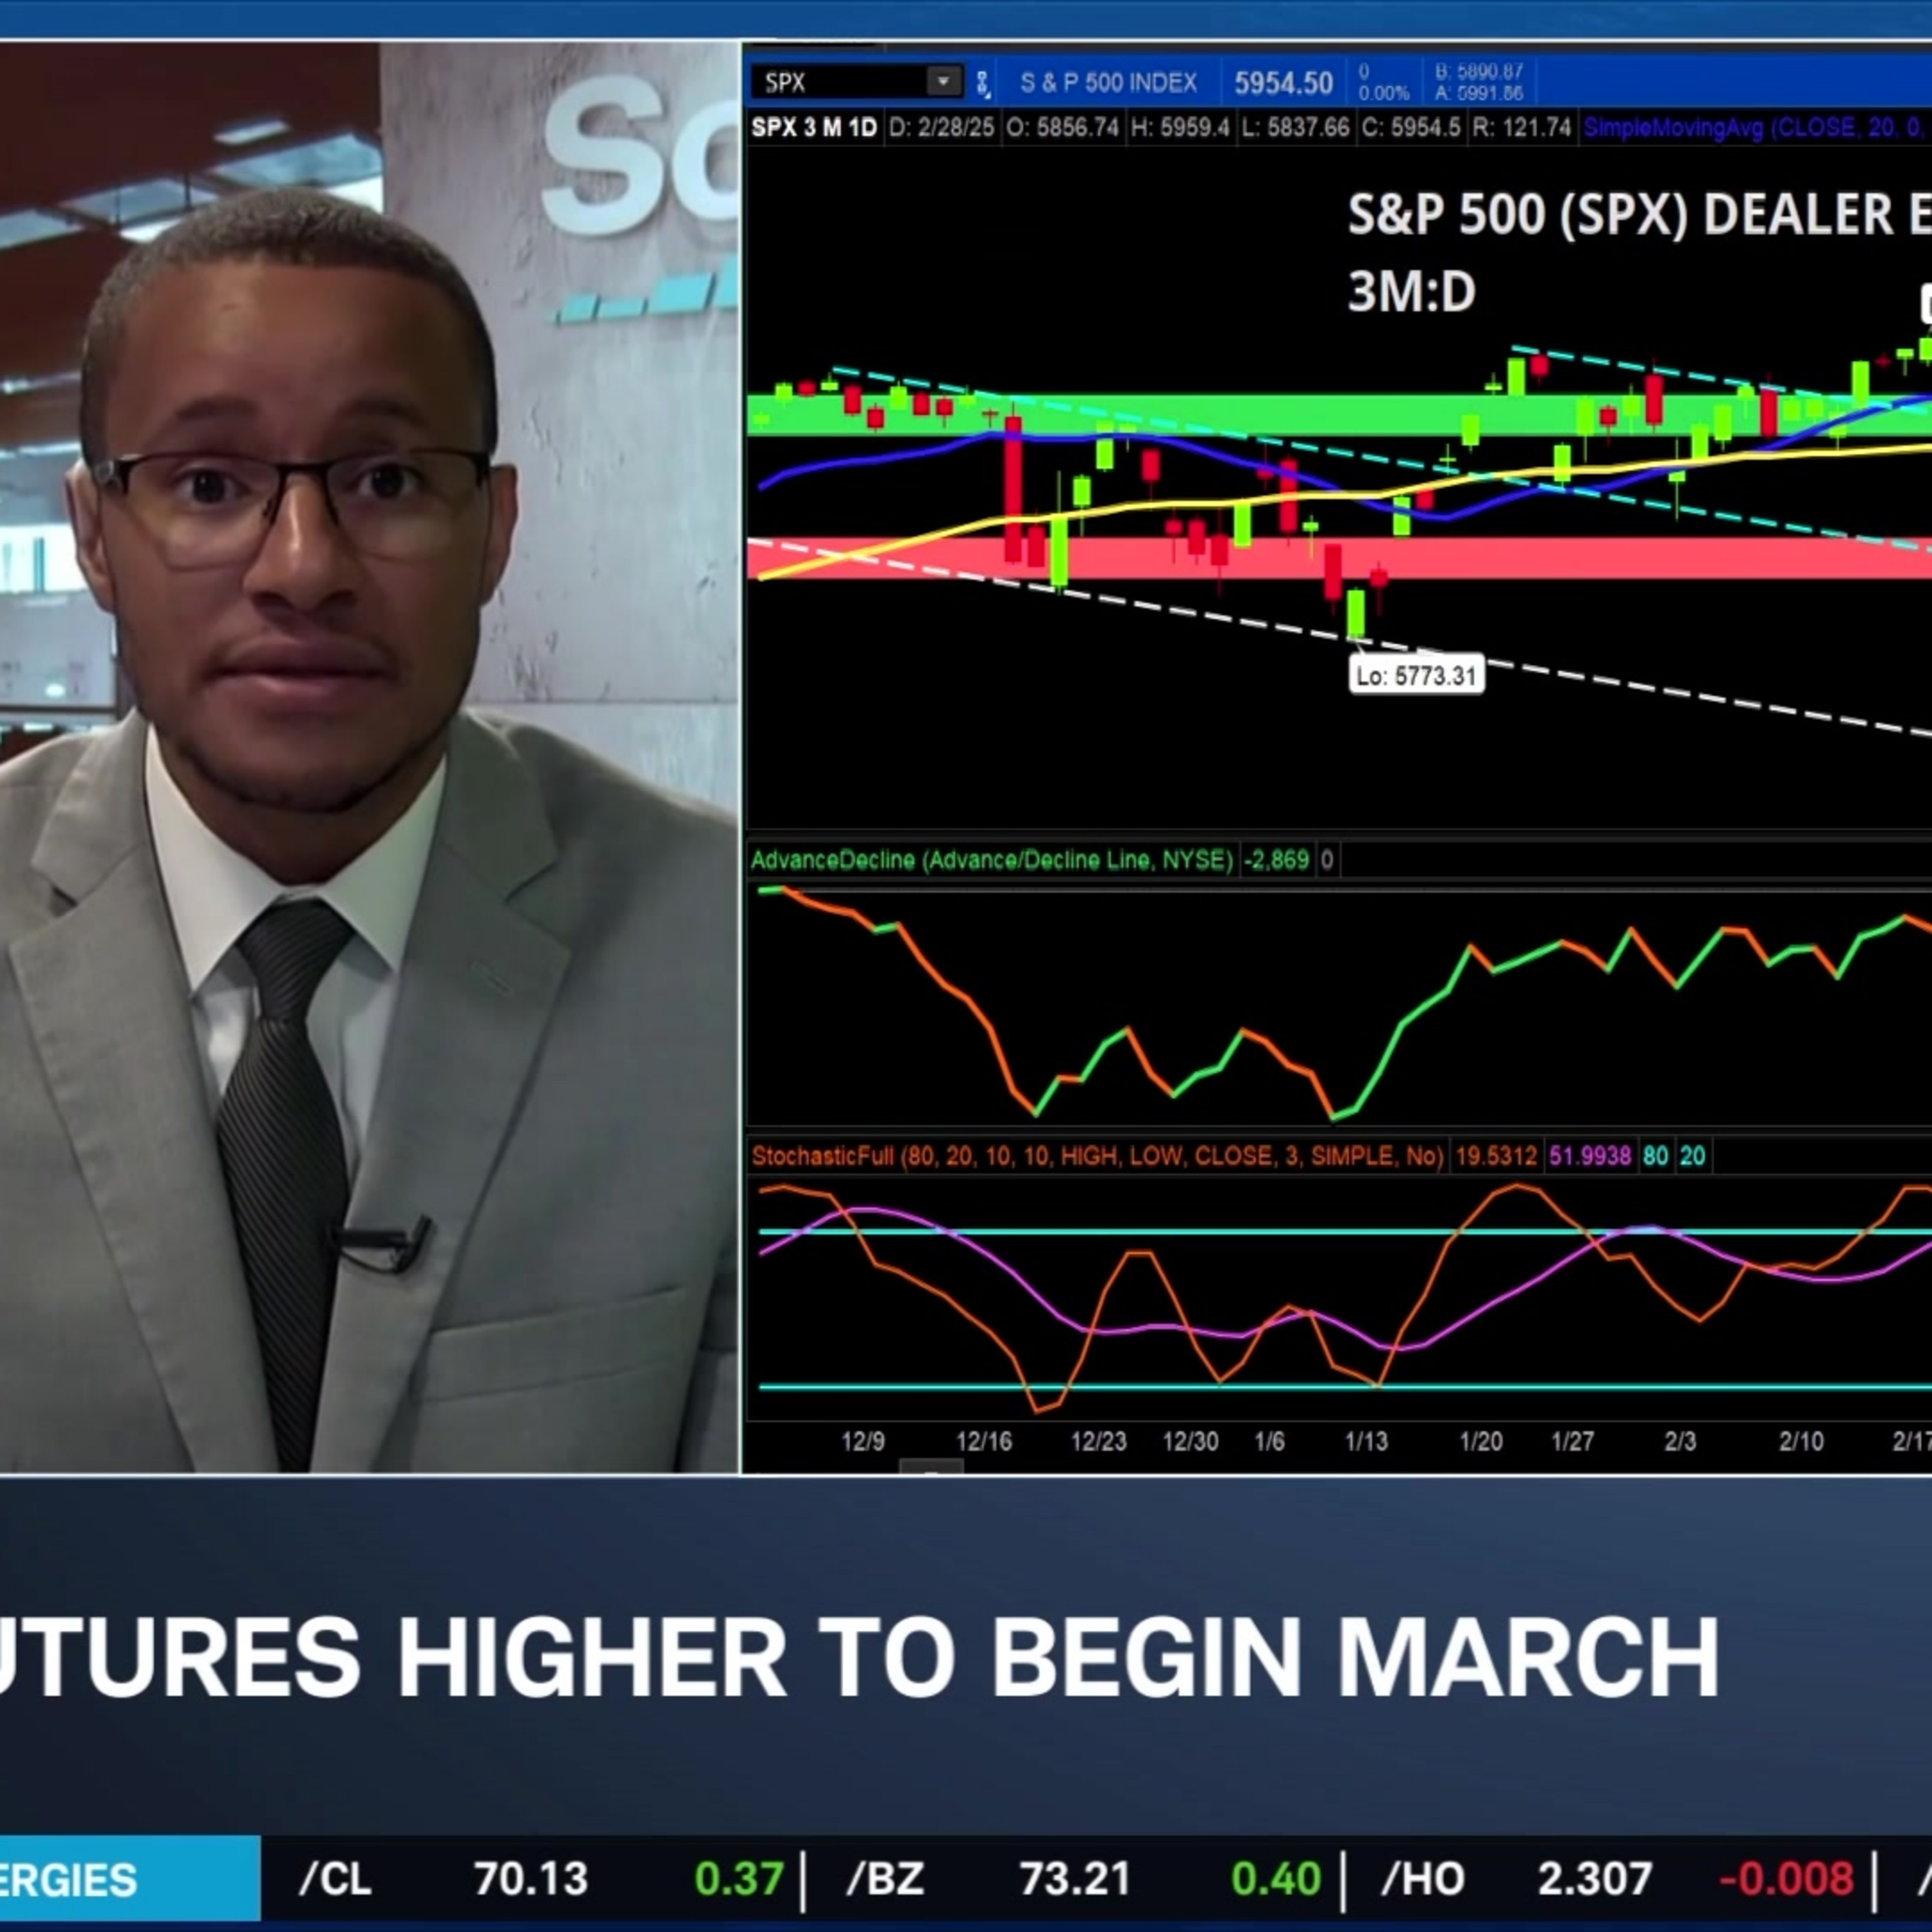Select the AdvanceDecline study label
This screenshot has height=1932, width=1932.
click(991, 860)
